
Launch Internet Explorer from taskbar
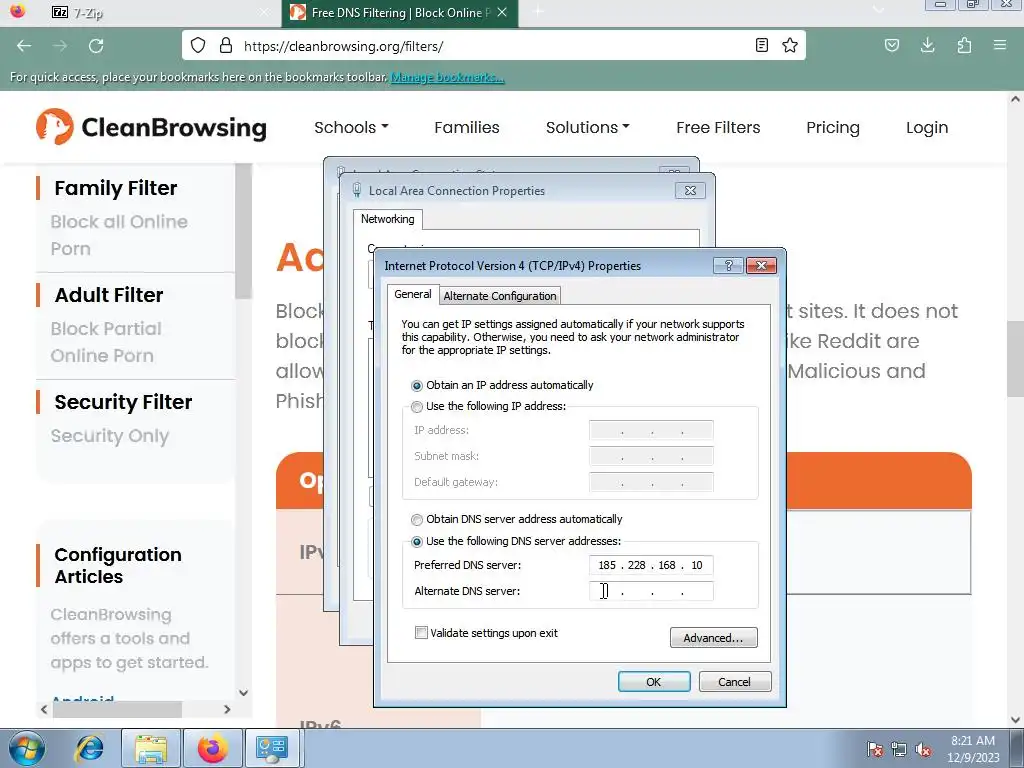pyautogui.click(x=88, y=748)
